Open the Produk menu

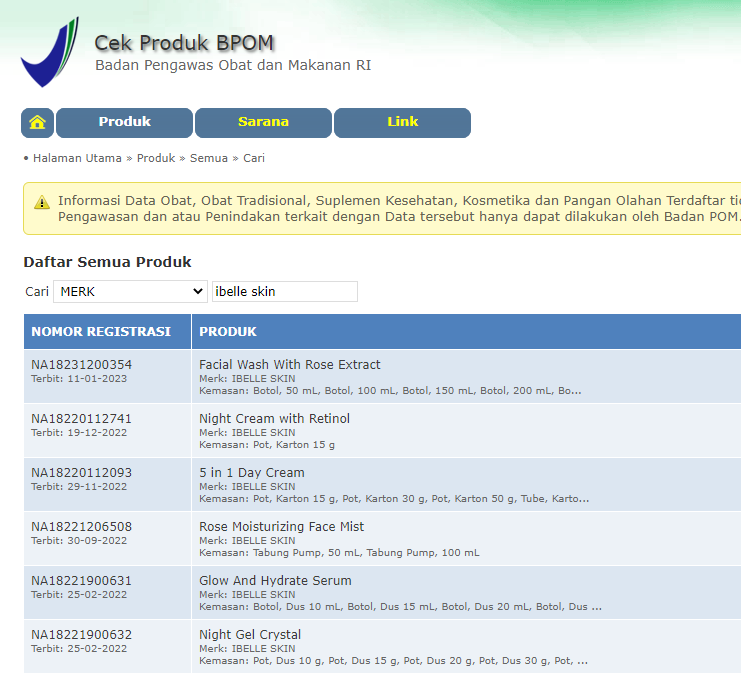click(x=125, y=122)
